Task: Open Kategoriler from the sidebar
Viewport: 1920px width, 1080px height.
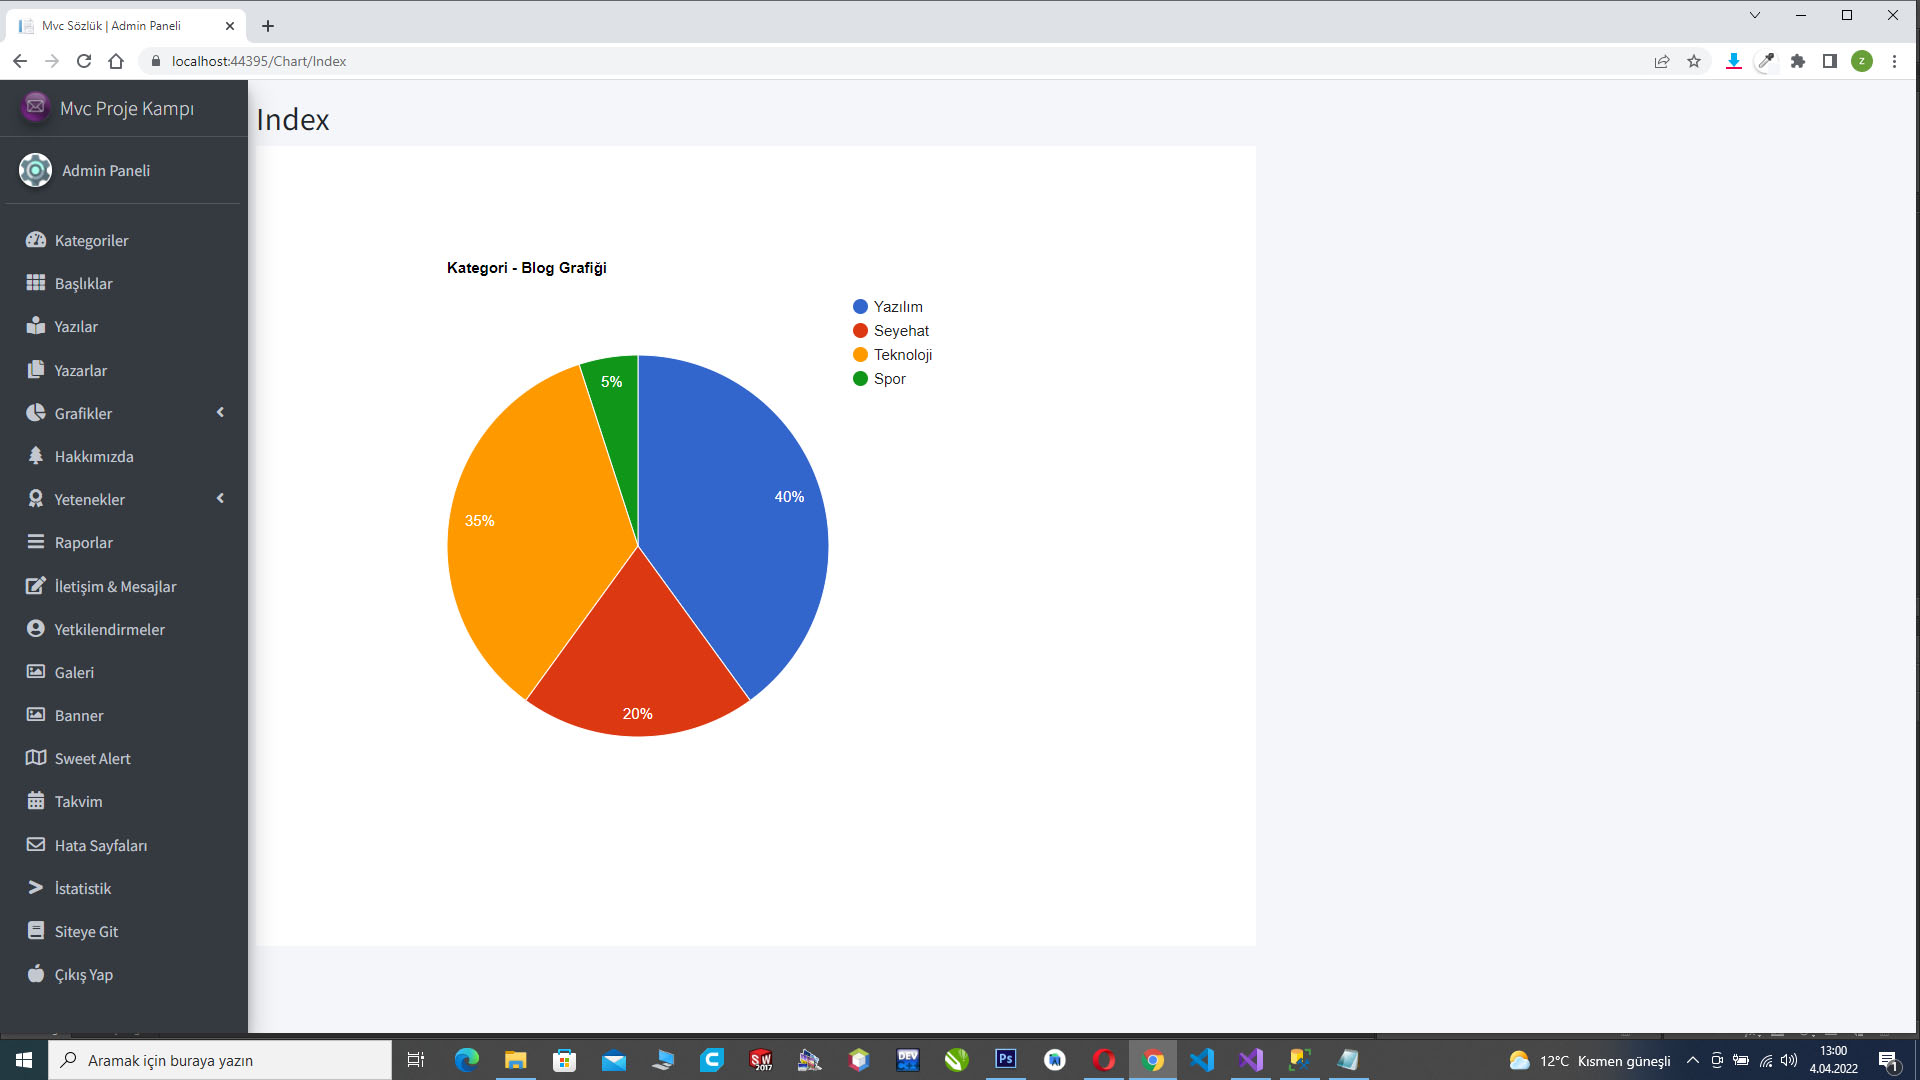Action: point(124,240)
